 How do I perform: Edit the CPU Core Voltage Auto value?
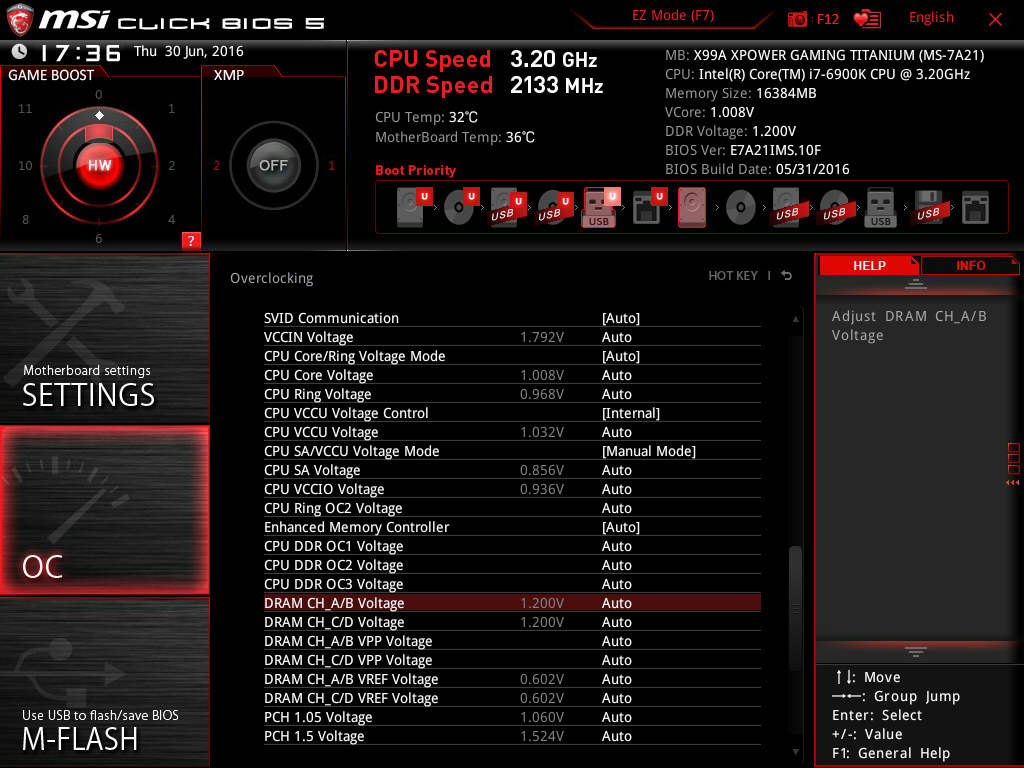(x=616, y=375)
